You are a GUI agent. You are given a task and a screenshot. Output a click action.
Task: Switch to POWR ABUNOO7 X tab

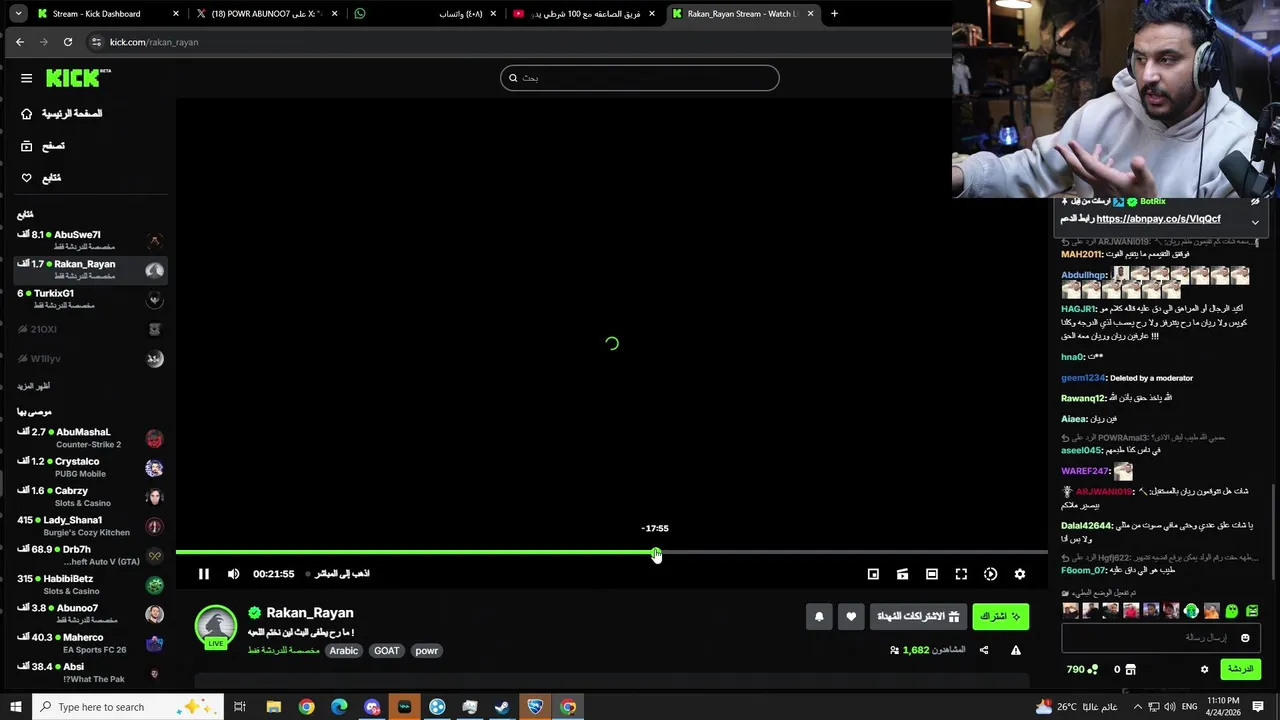[265, 14]
